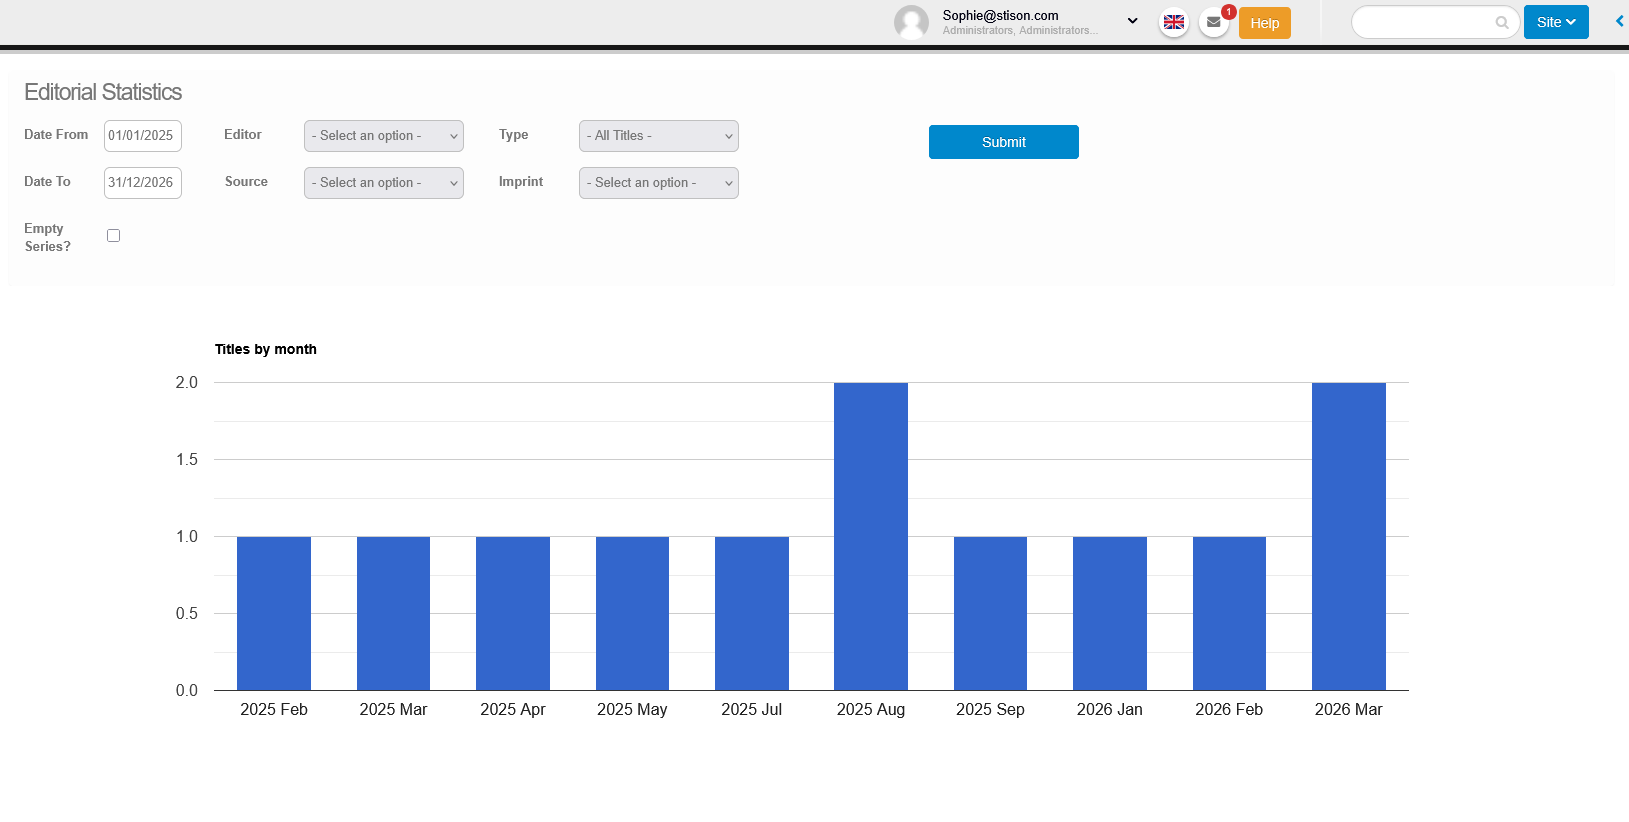
Task: Open the Site menu
Action: 1555,22
